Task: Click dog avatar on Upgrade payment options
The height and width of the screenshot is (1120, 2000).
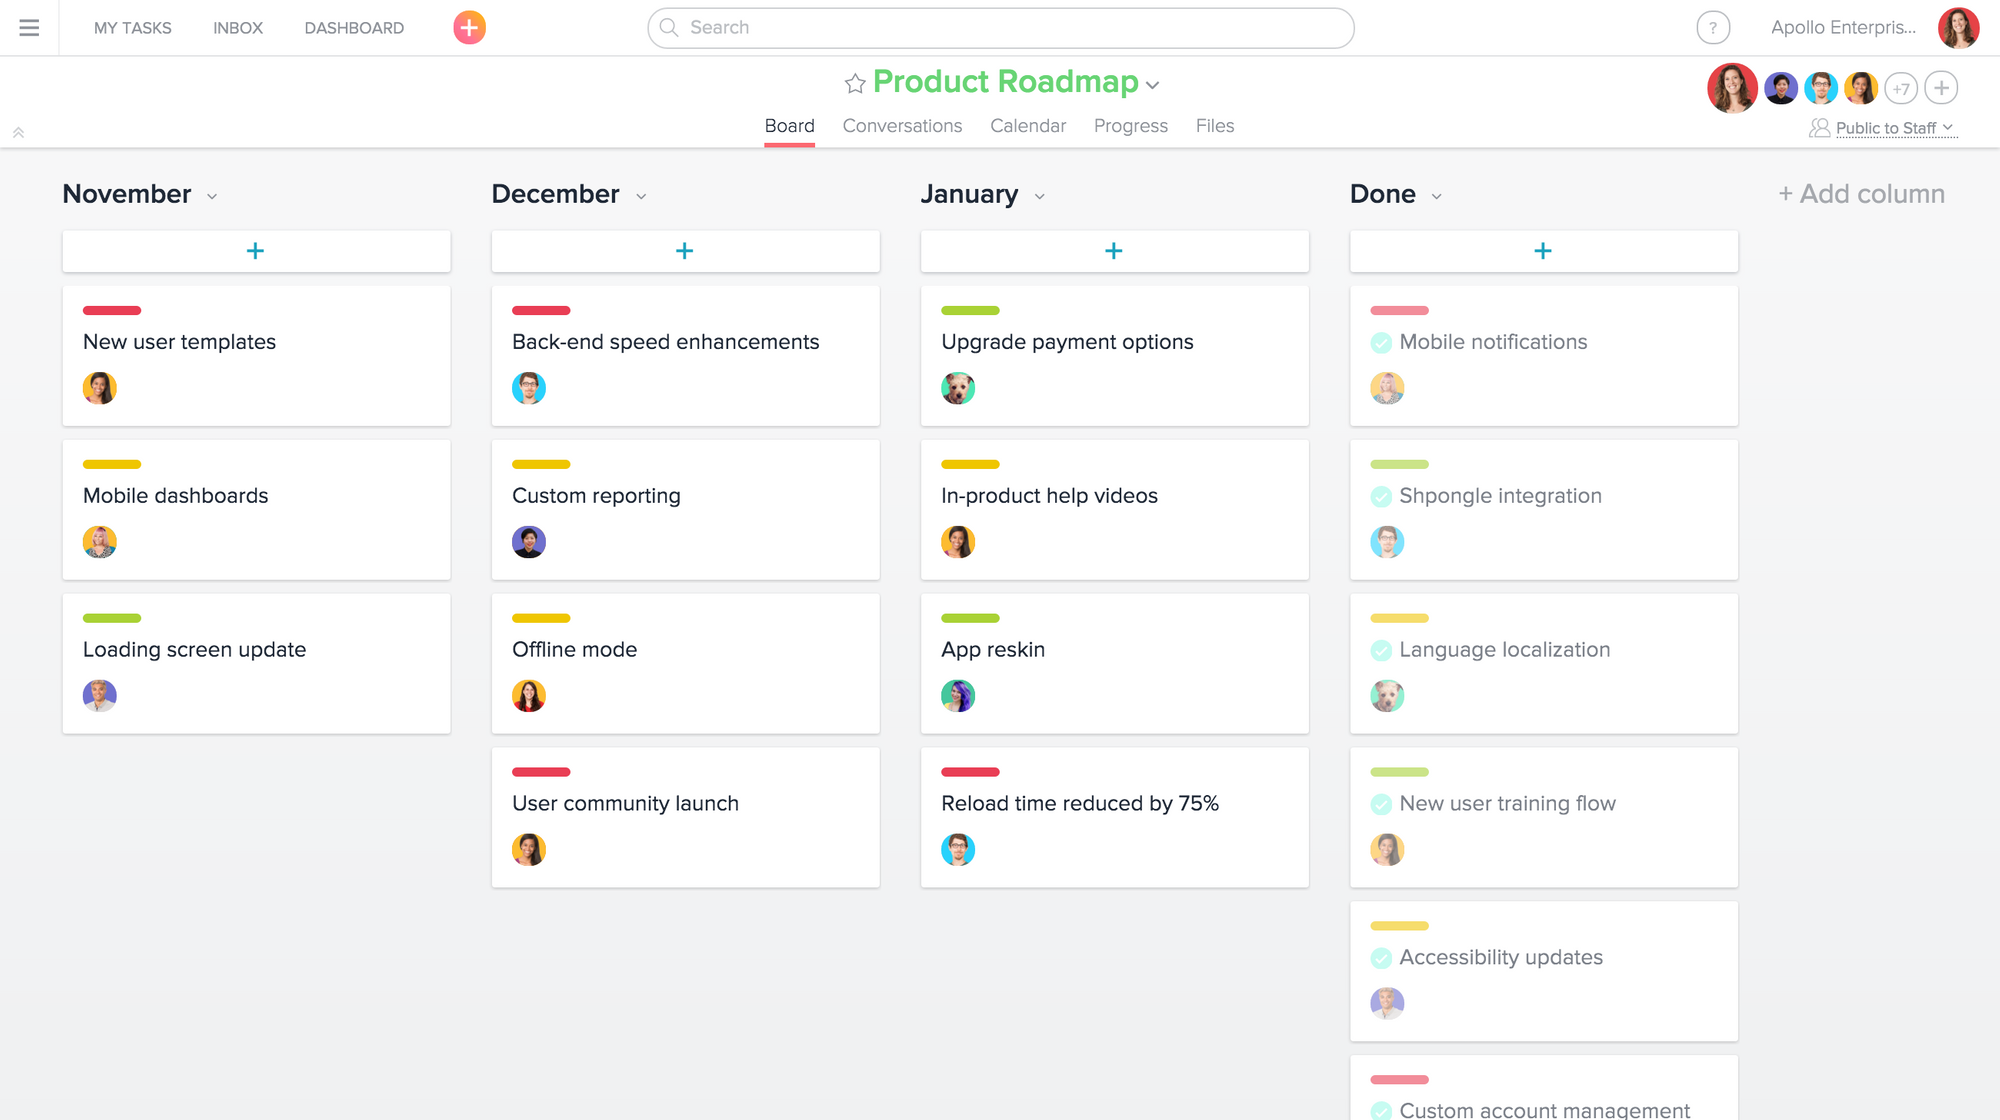Action: (958, 388)
